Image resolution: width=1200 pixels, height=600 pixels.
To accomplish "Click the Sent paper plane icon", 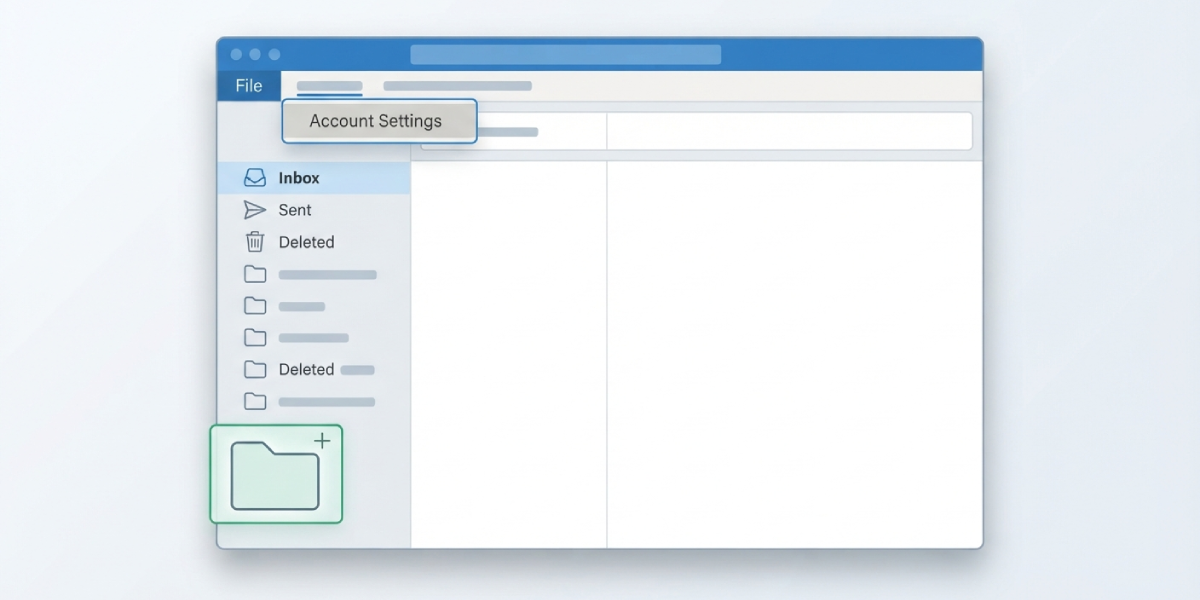I will pyautogui.click(x=255, y=210).
